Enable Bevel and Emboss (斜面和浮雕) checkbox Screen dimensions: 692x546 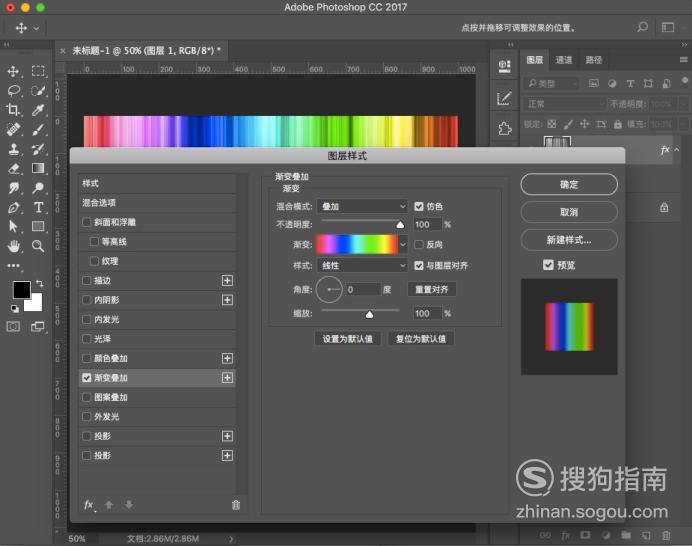(86, 222)
